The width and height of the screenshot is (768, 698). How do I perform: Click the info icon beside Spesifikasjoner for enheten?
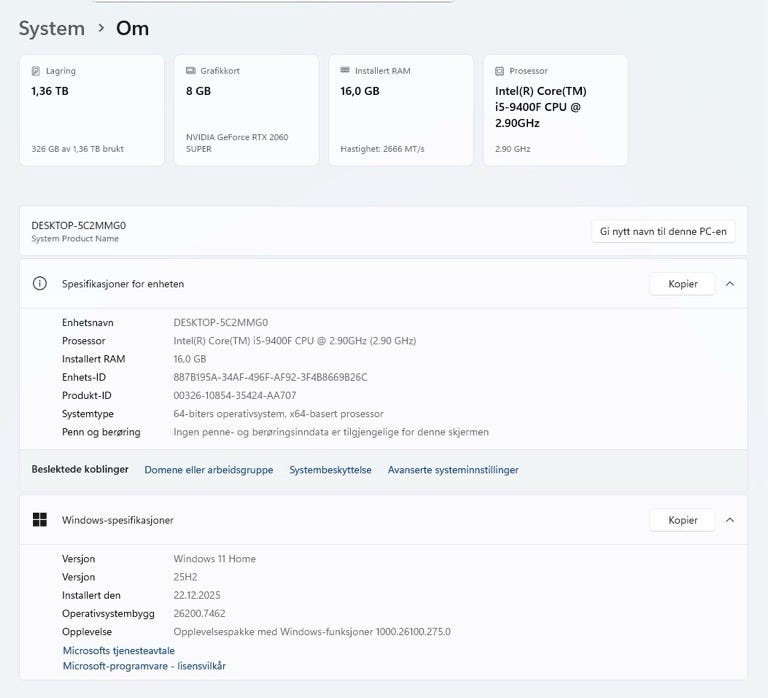pyautogui.click(x=40, y=284)
